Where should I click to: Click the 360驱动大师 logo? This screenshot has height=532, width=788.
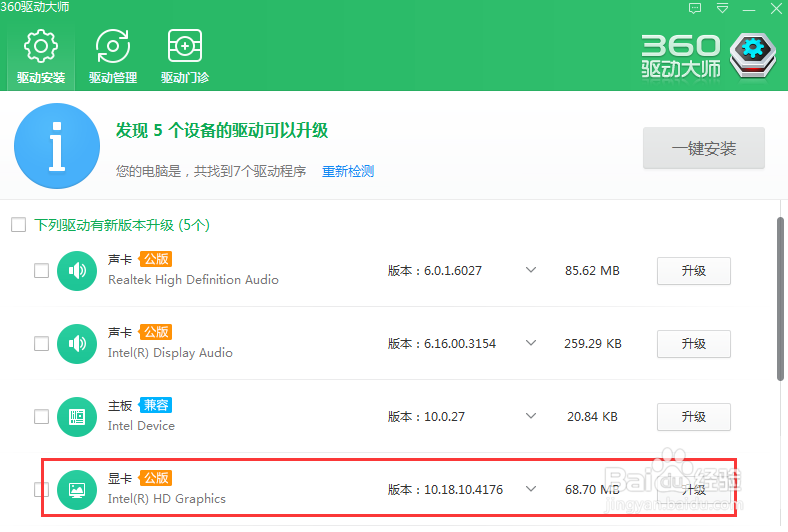pos(709,56)
